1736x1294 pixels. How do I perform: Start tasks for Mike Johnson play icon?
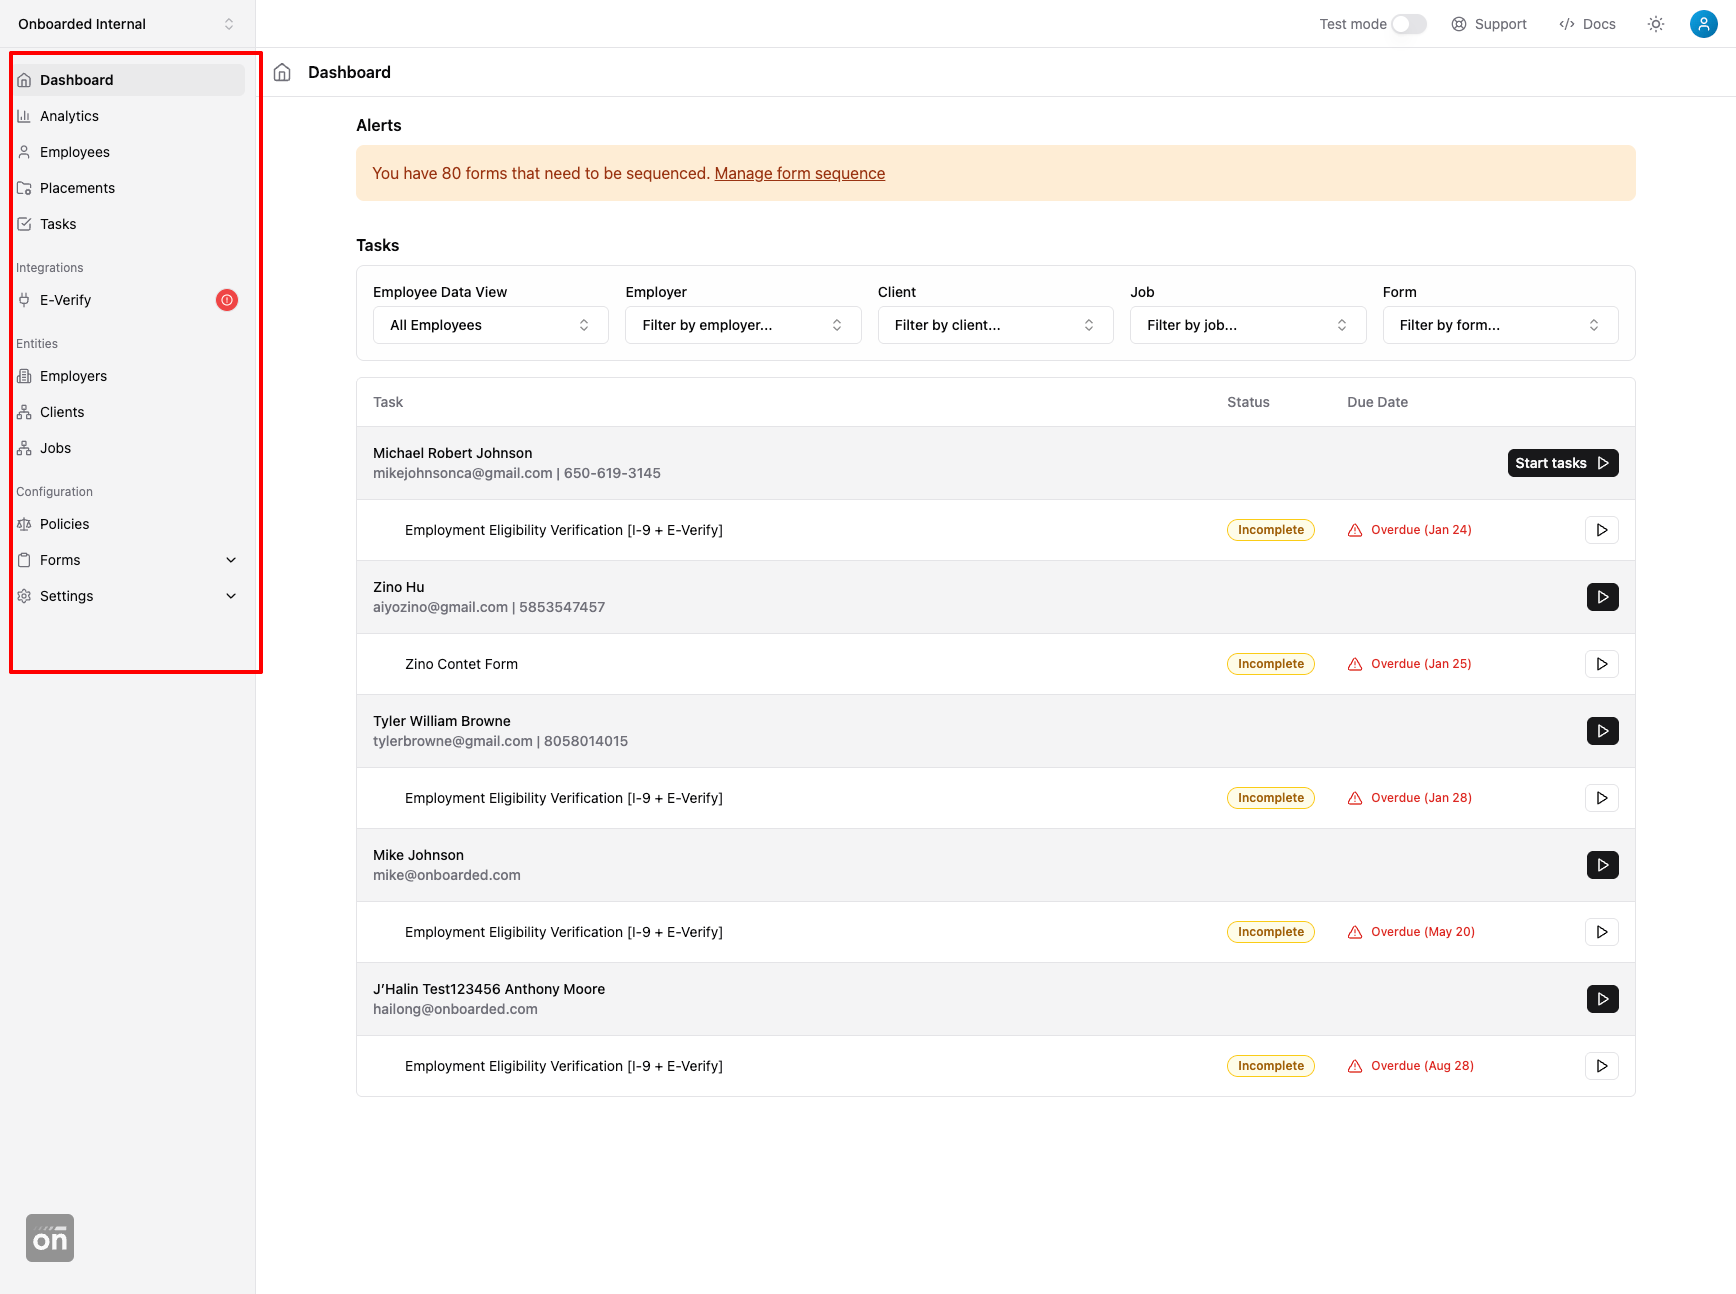(x=1602, y=865)
